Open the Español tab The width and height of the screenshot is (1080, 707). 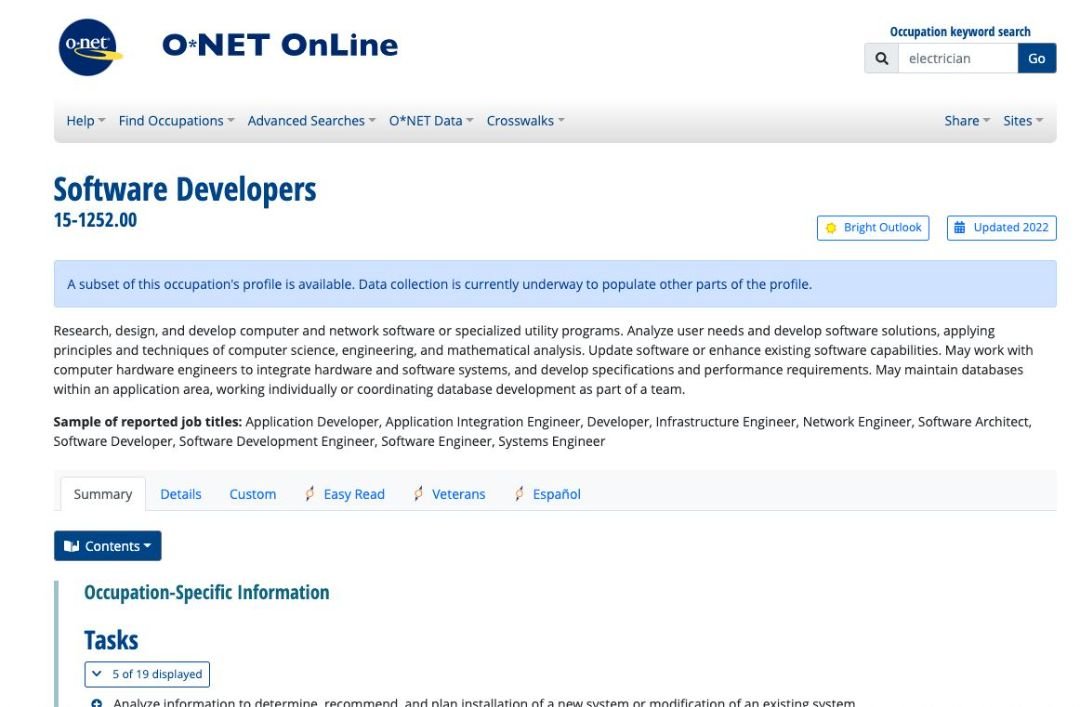(547, 494)
